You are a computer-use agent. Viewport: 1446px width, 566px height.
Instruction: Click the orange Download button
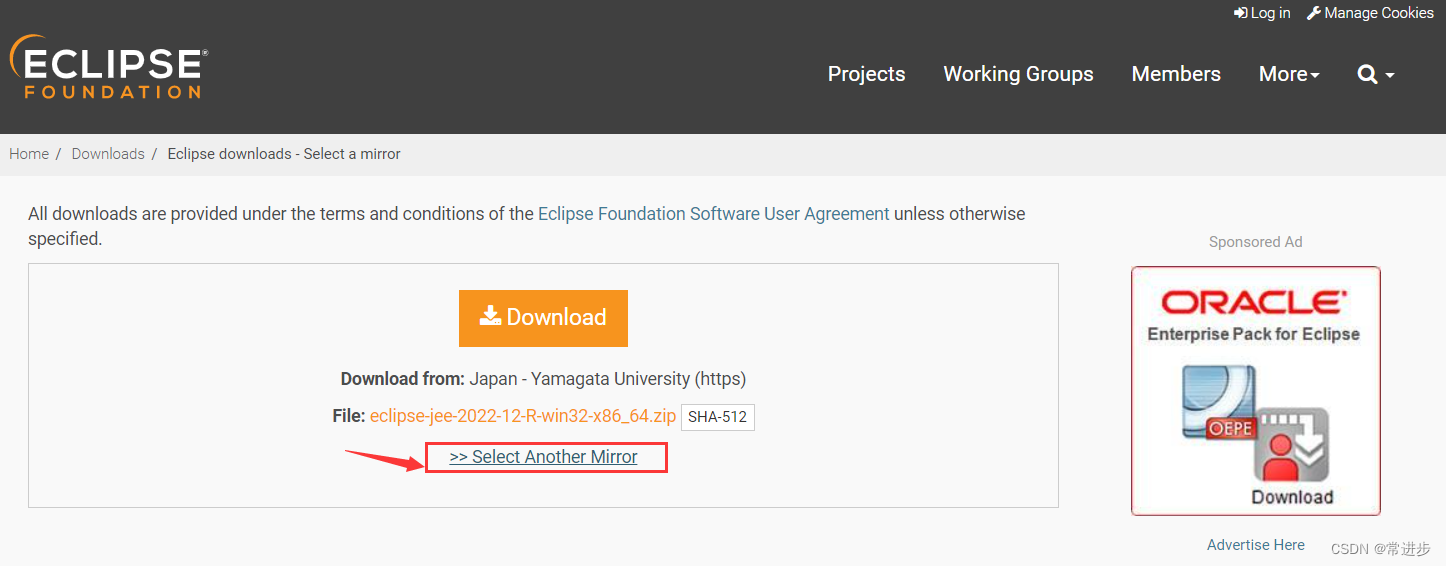point(543,318)
